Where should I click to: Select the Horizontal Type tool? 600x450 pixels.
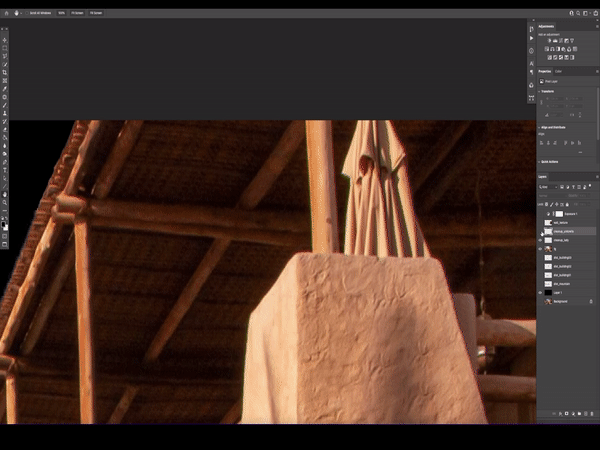pos(5,170)
